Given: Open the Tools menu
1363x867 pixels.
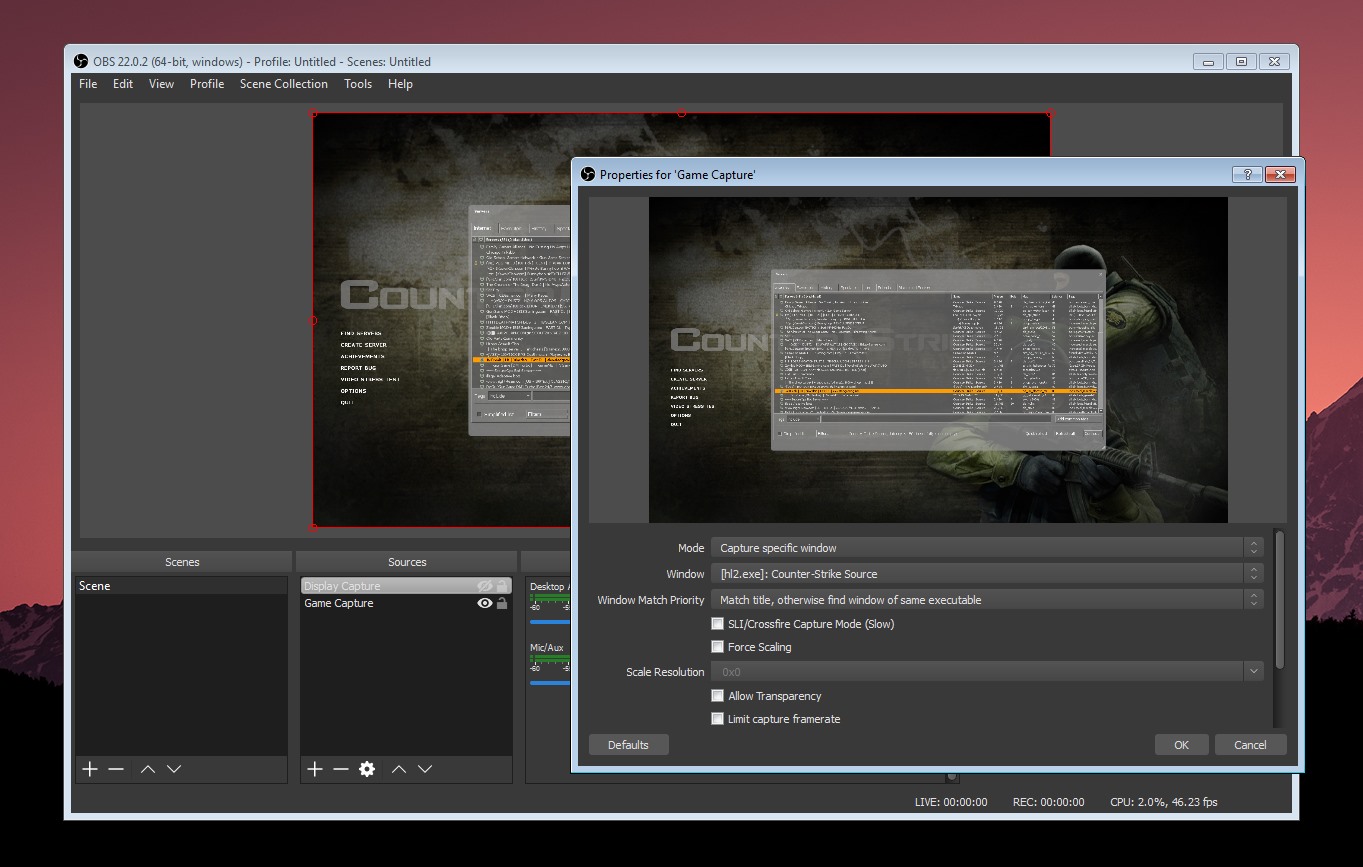Looking at the screenshot, I should 358,84.
